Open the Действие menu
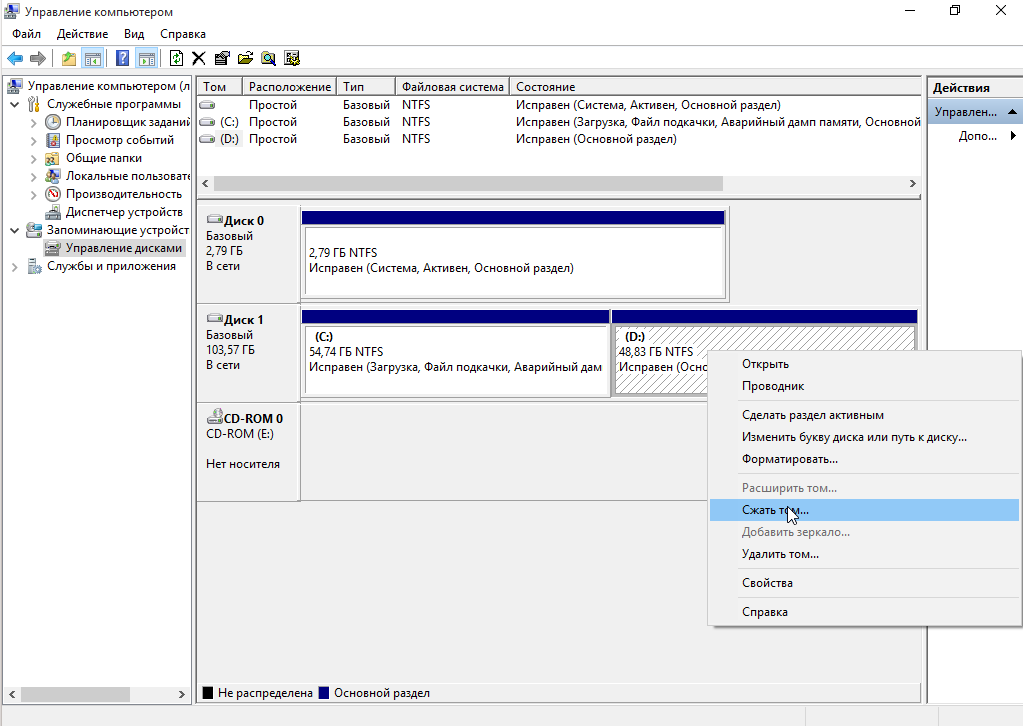Image resolution: width=1023 pixels, height=726 pixels. [82, 34]
